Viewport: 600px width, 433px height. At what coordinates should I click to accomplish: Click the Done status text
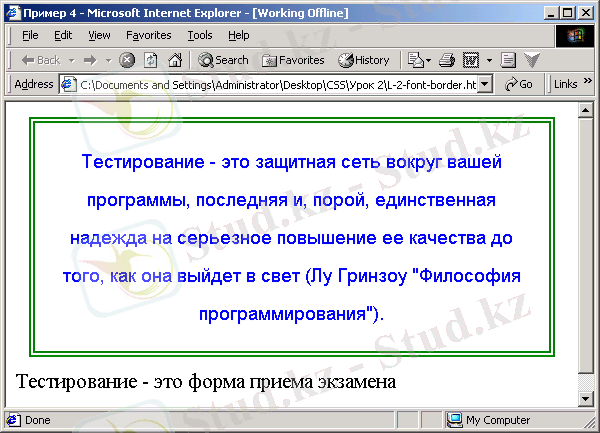[x=38, y=420]
